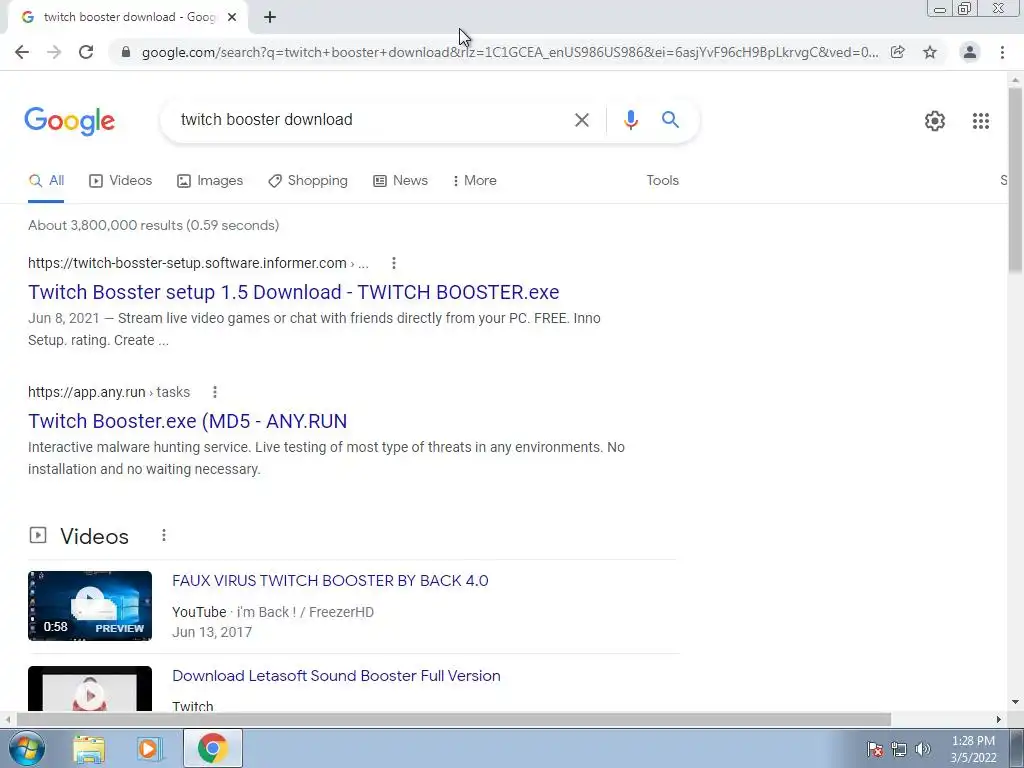Go back using the browser back arrow

pos(22,52)
